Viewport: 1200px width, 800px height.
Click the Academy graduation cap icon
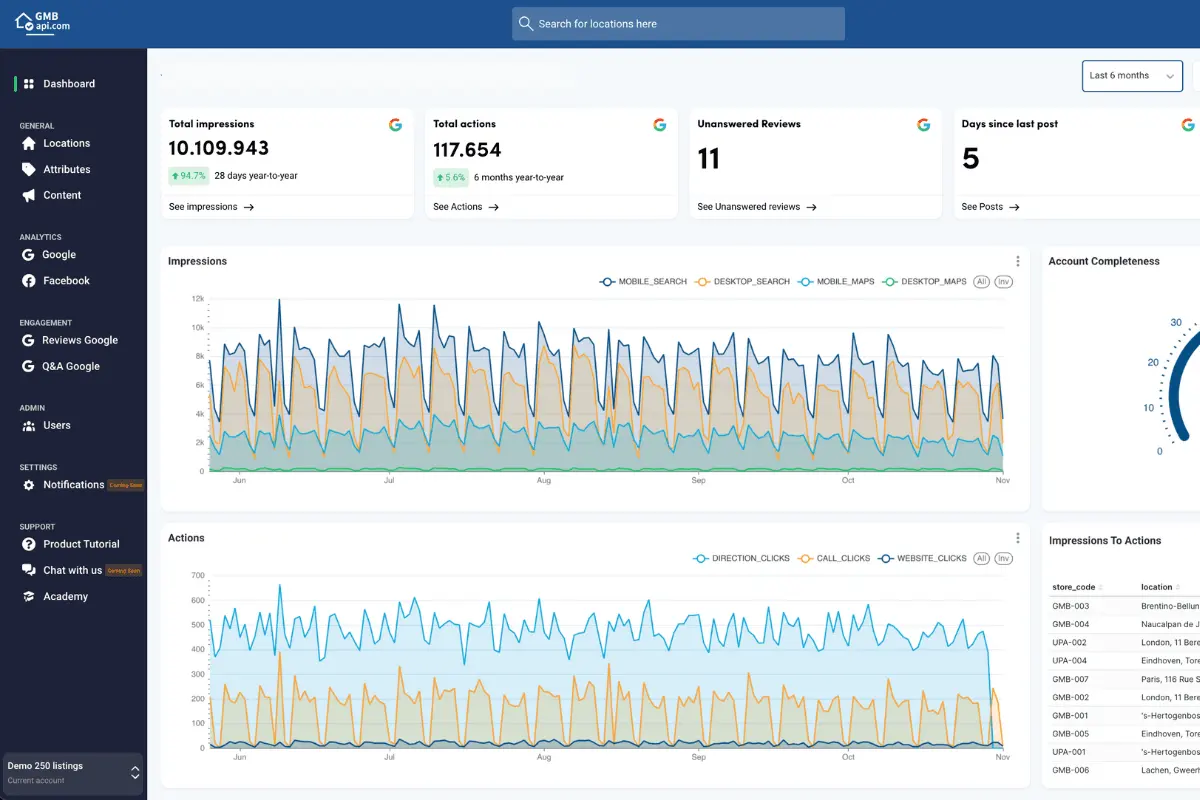point(29,596)
